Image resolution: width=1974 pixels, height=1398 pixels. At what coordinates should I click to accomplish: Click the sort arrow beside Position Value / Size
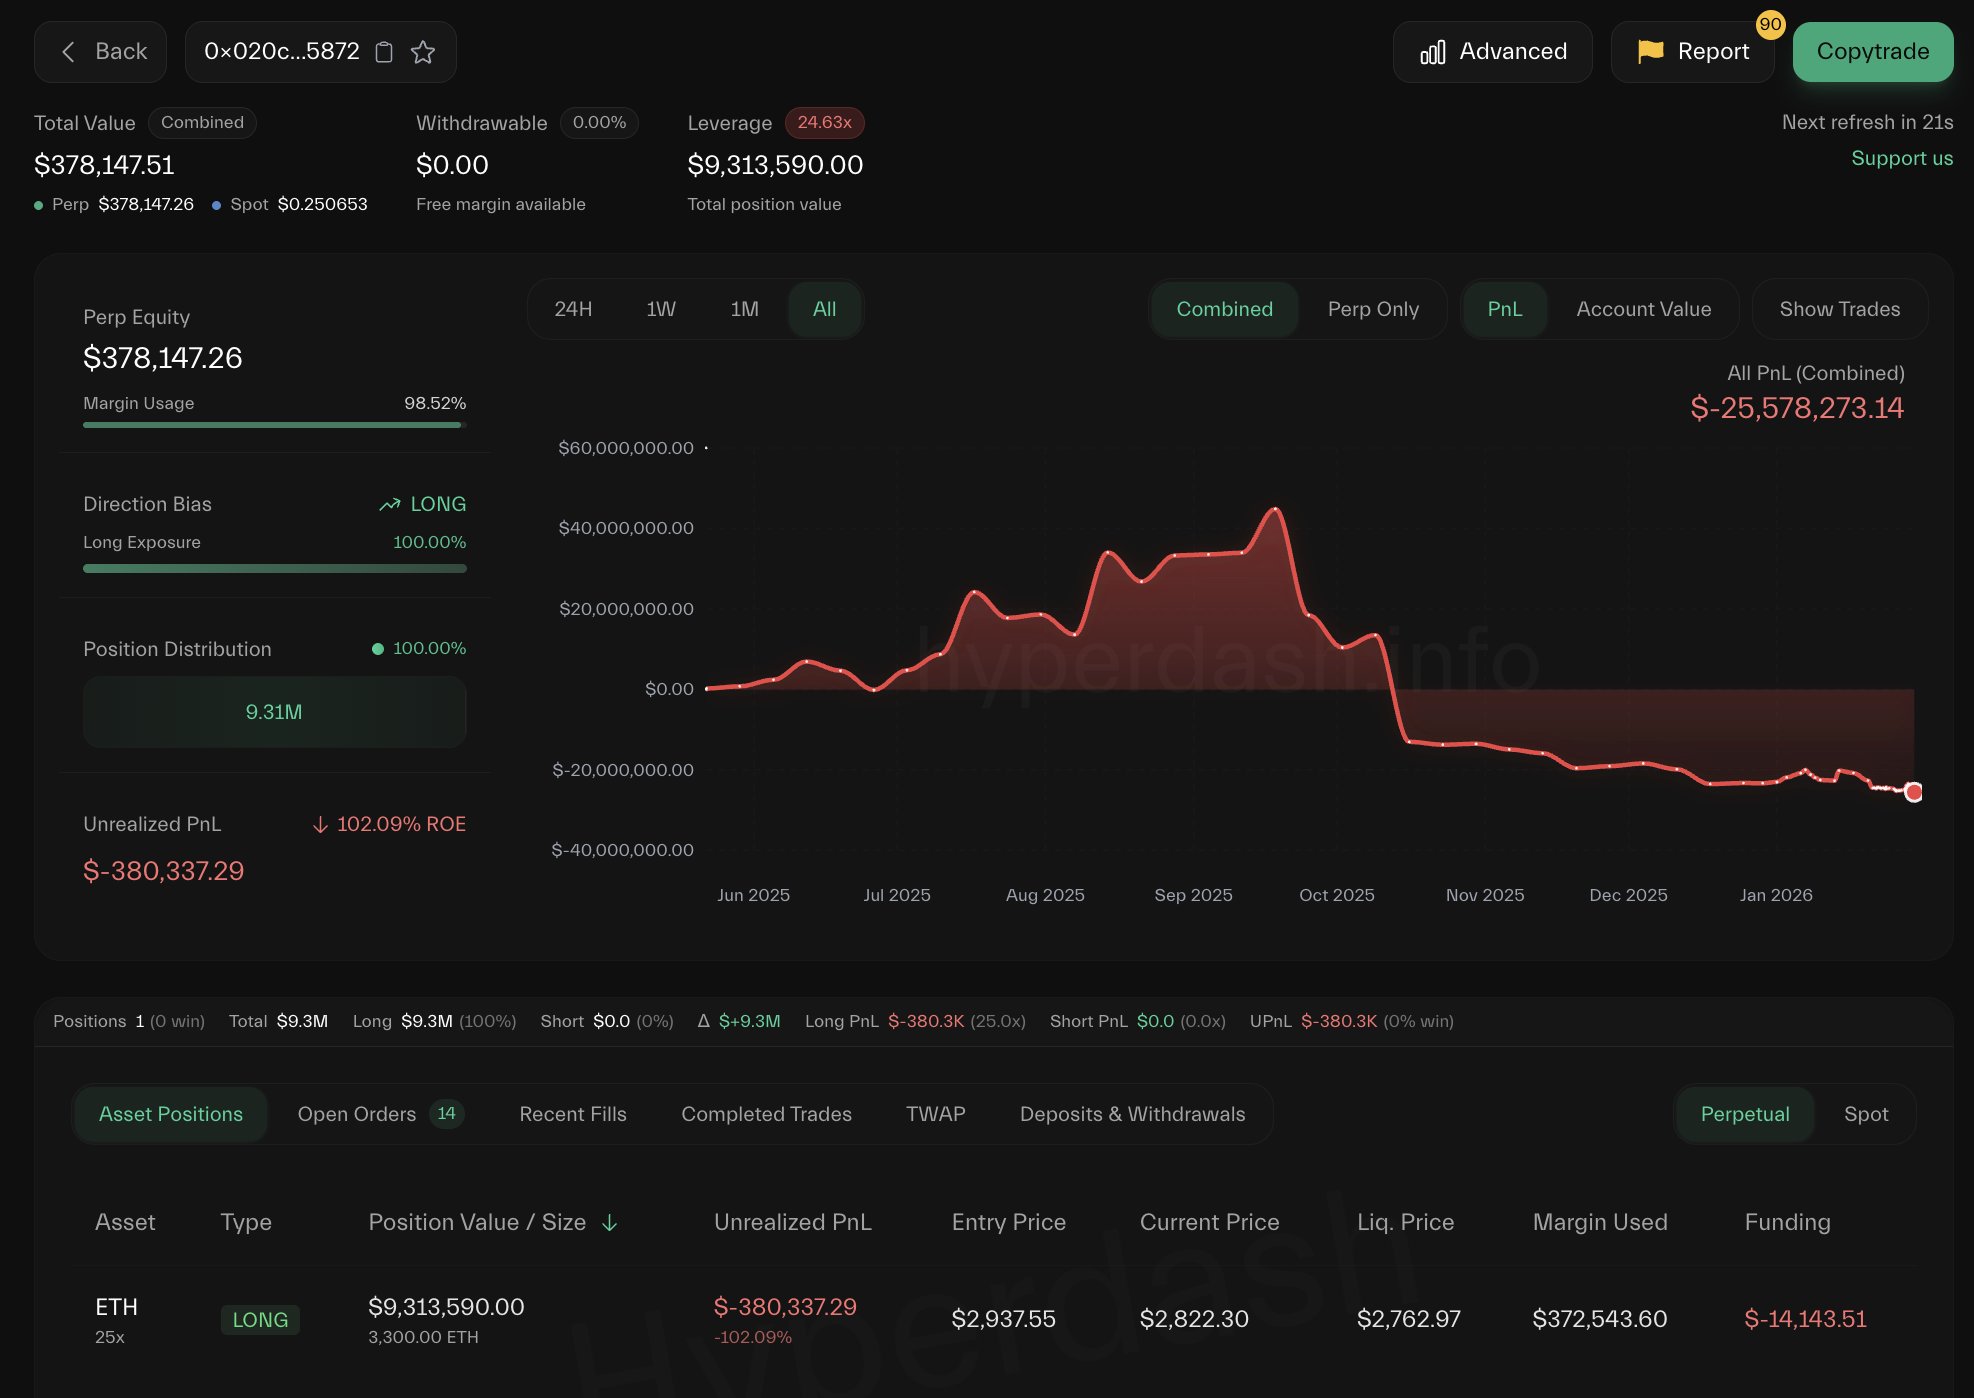(x=610, y=1223)
